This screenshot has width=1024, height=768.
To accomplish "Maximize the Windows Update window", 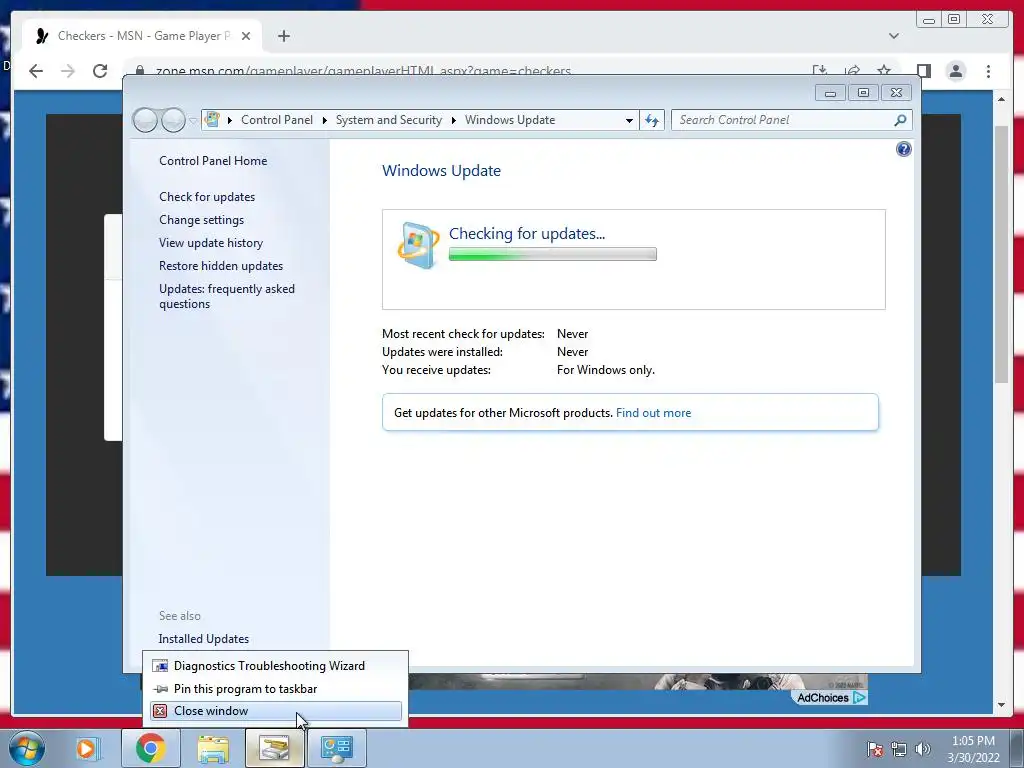I will [x=863, y=93].
